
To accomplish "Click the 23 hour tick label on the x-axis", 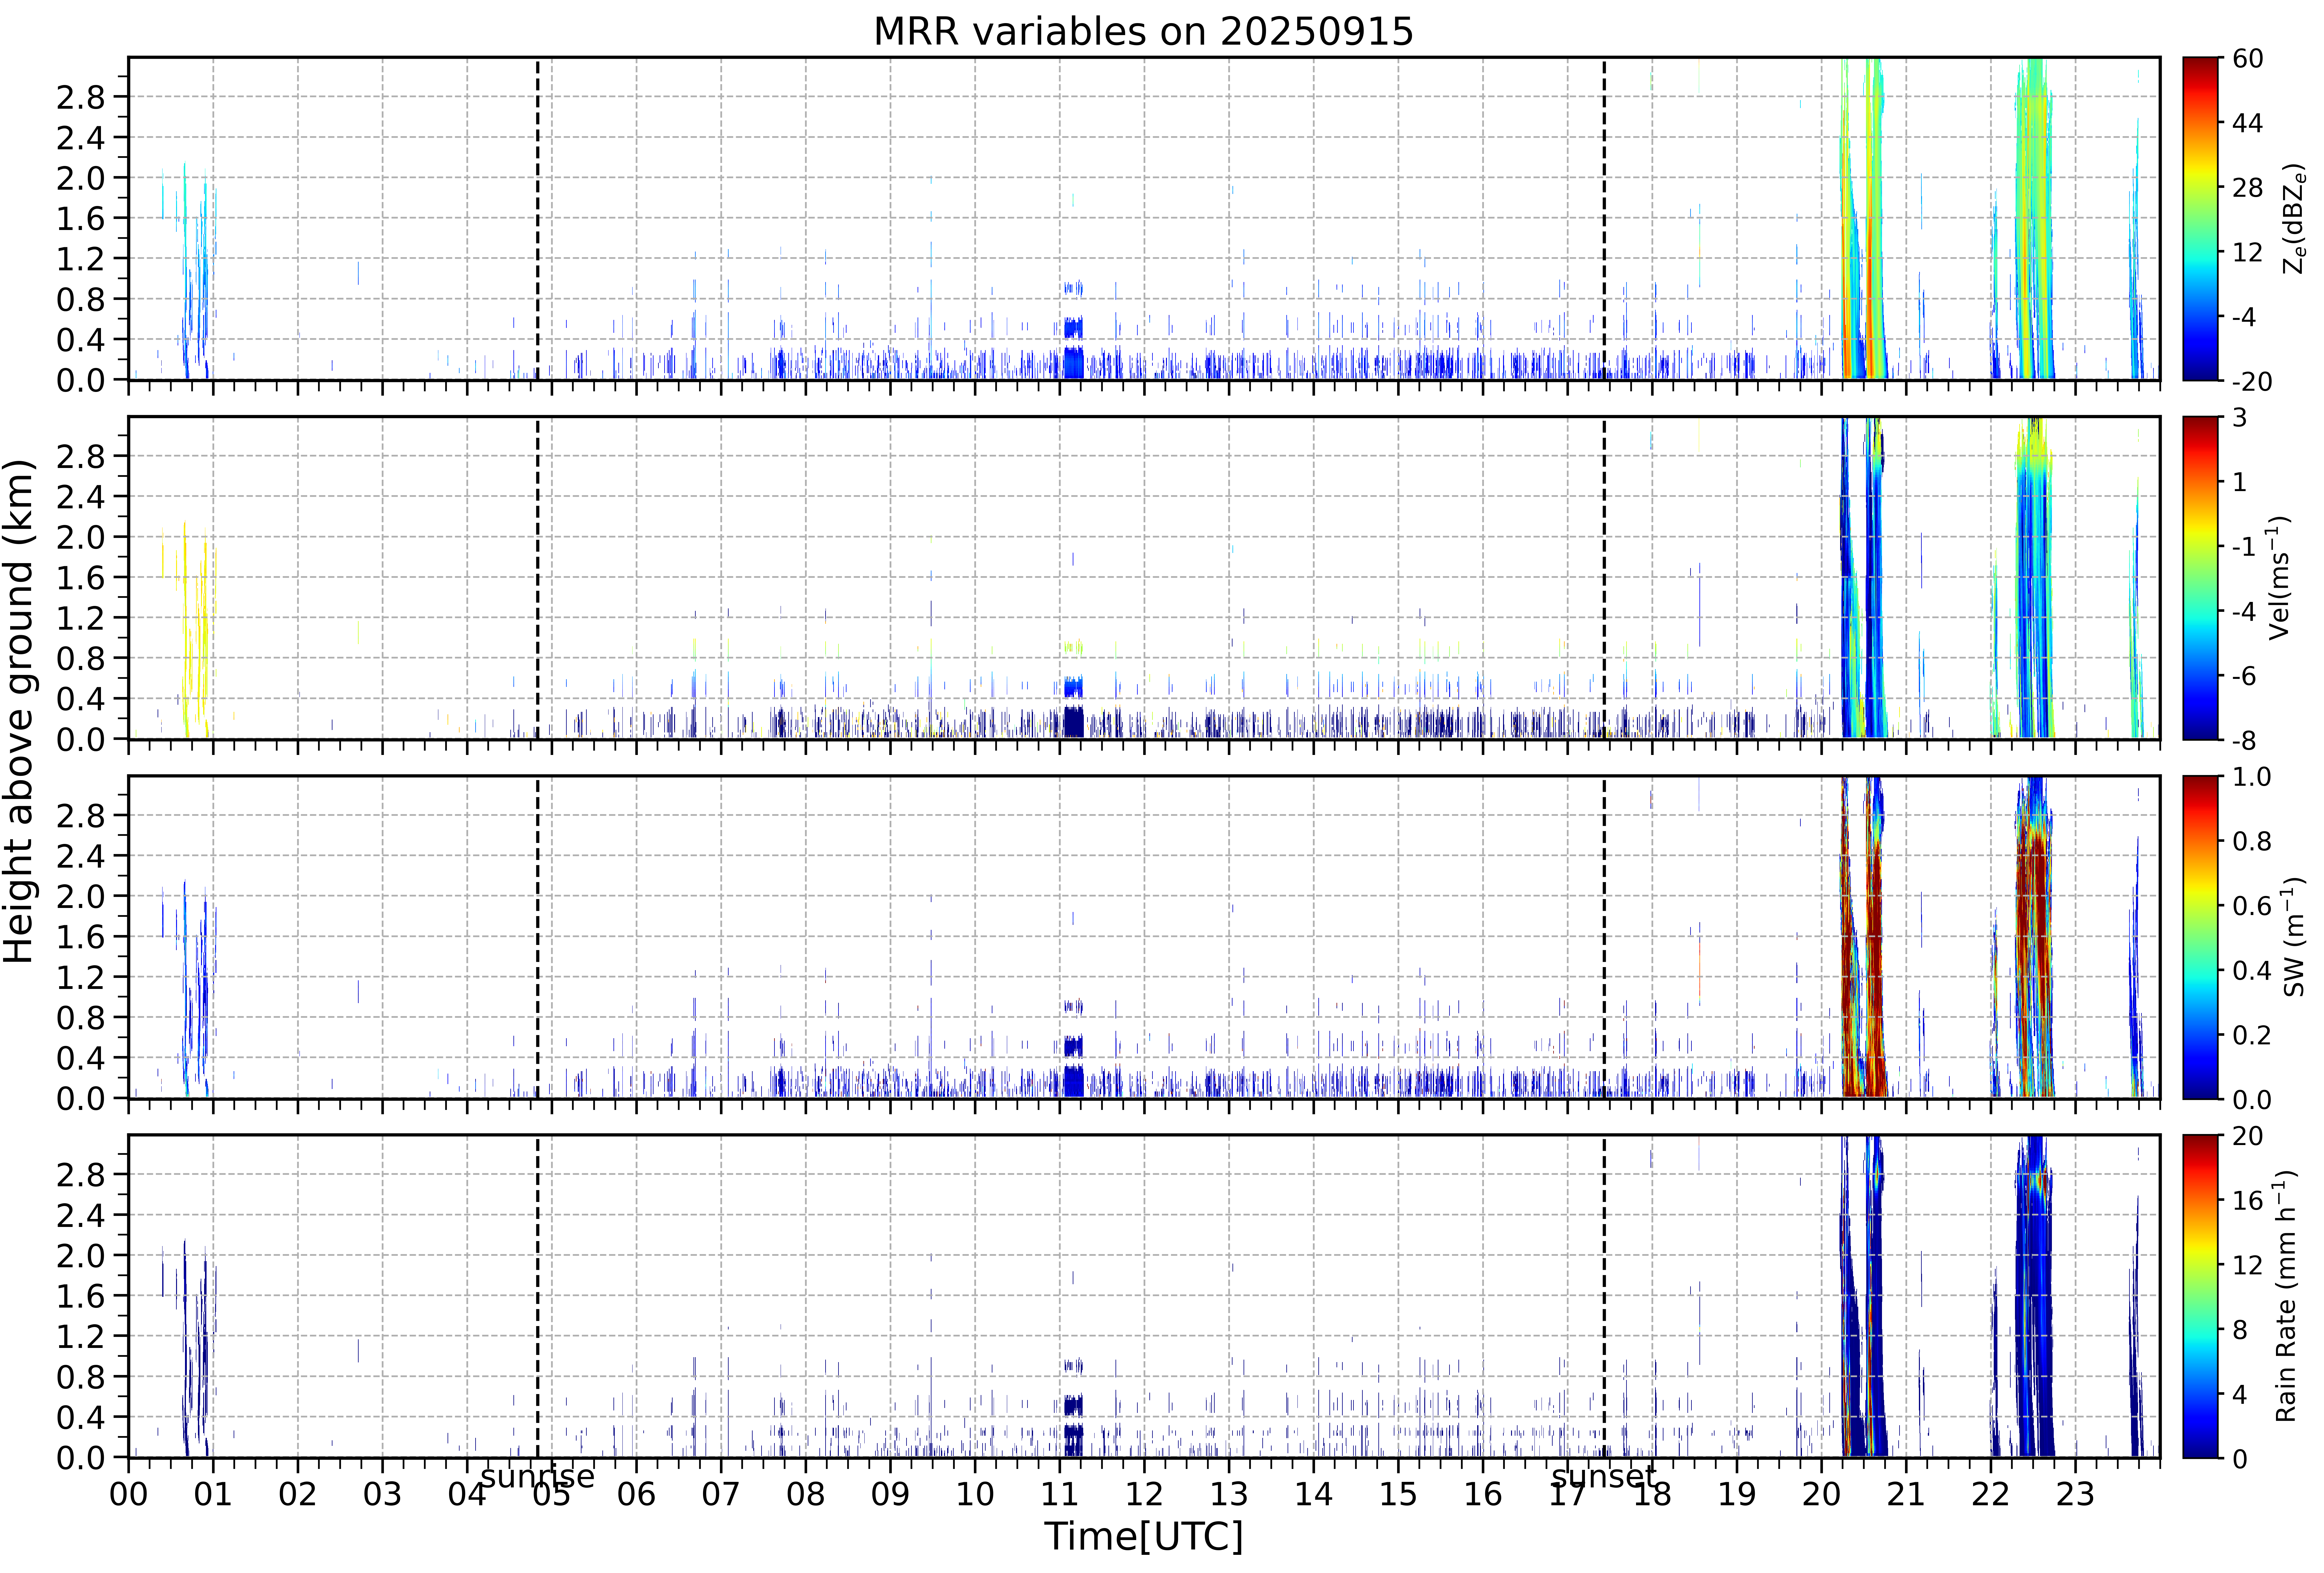I will tap(2075, 1494).
